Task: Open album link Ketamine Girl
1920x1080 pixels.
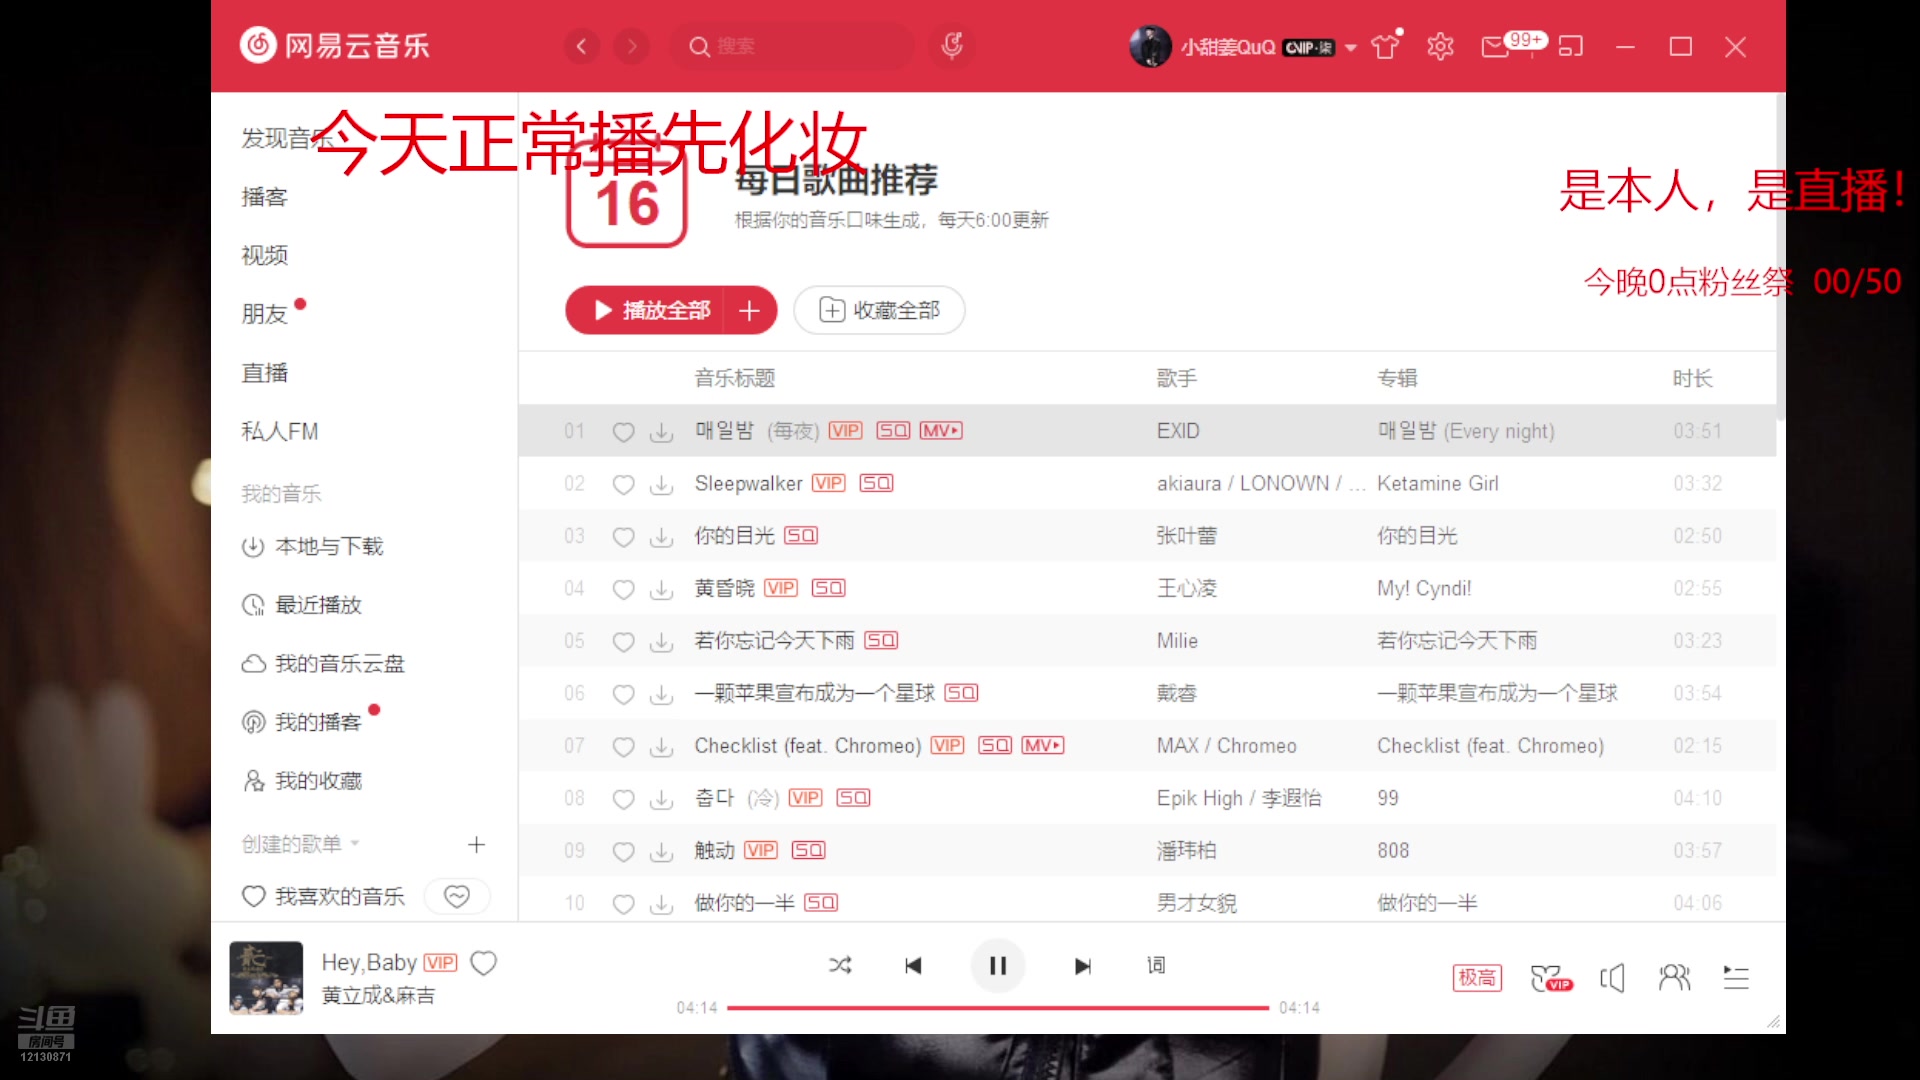Action: 1438,484
